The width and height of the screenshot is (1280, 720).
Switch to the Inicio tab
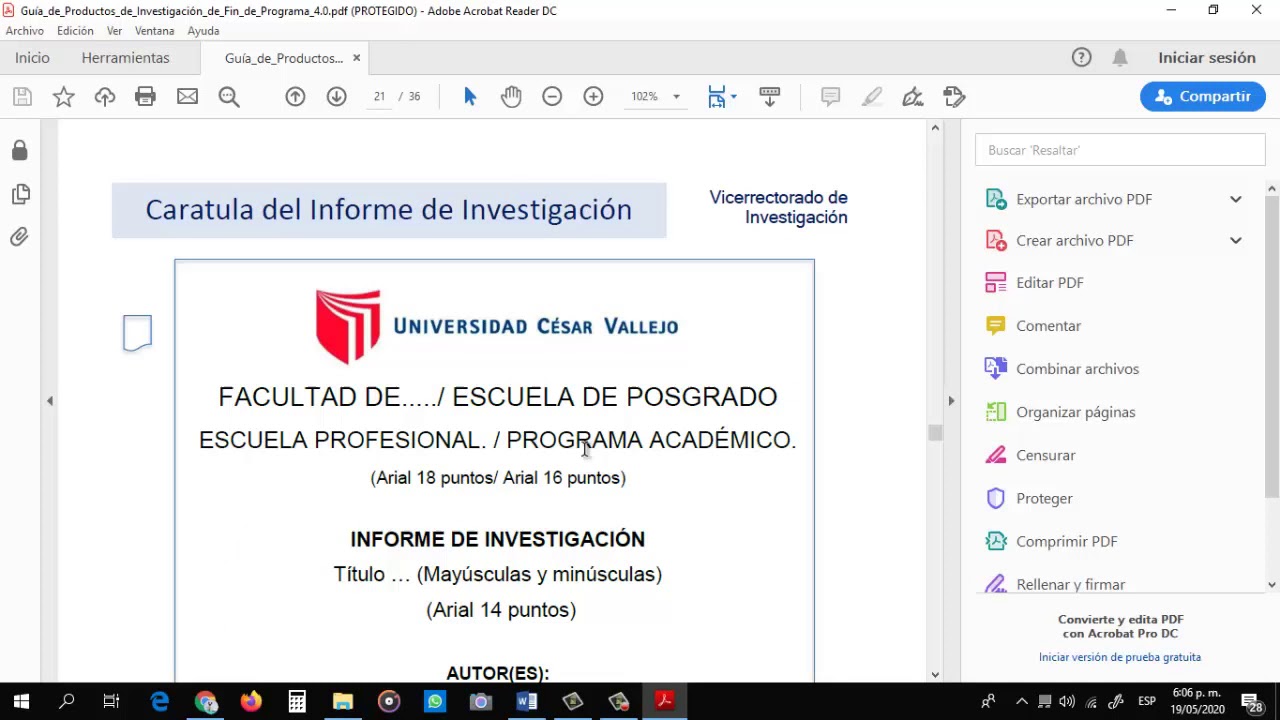click(32, 58)
